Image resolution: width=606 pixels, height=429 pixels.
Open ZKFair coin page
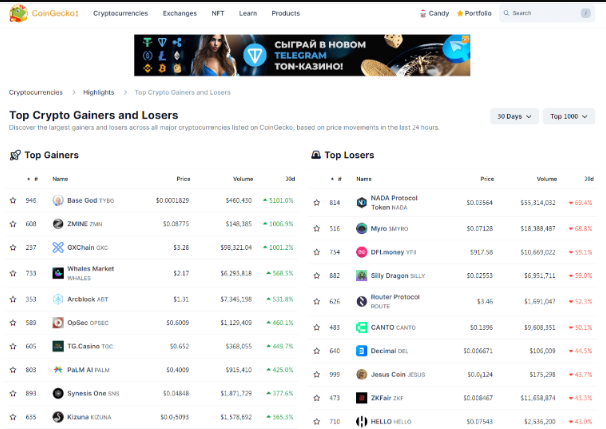387,398
